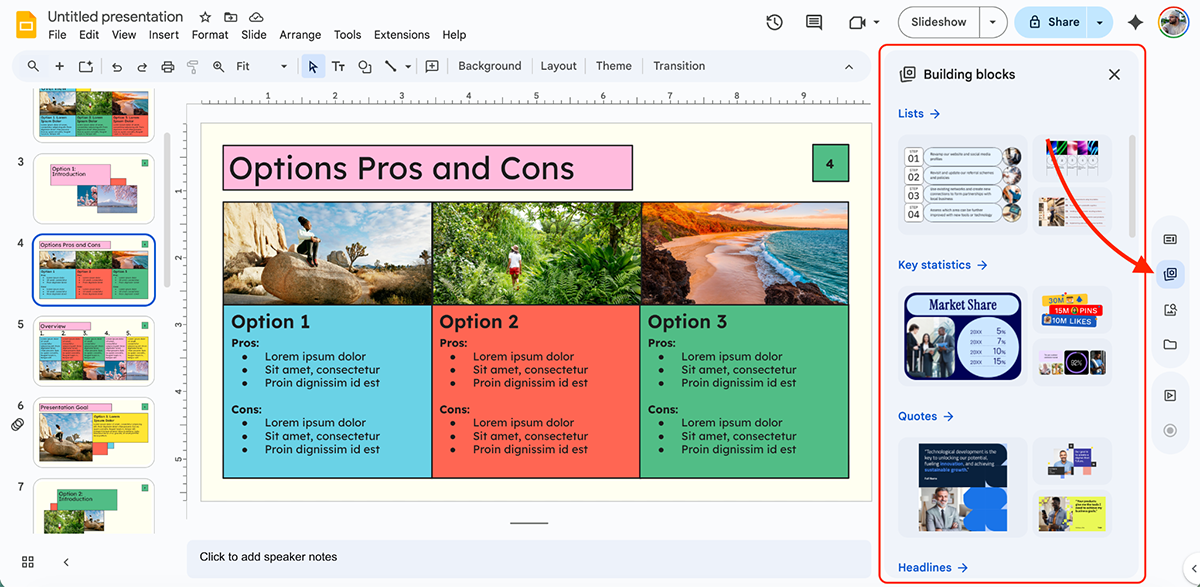The width and height of the screenshot is (1200, 587).
Task: Select the Line tool
Action: pyautogui.click(x=390, y=66)
